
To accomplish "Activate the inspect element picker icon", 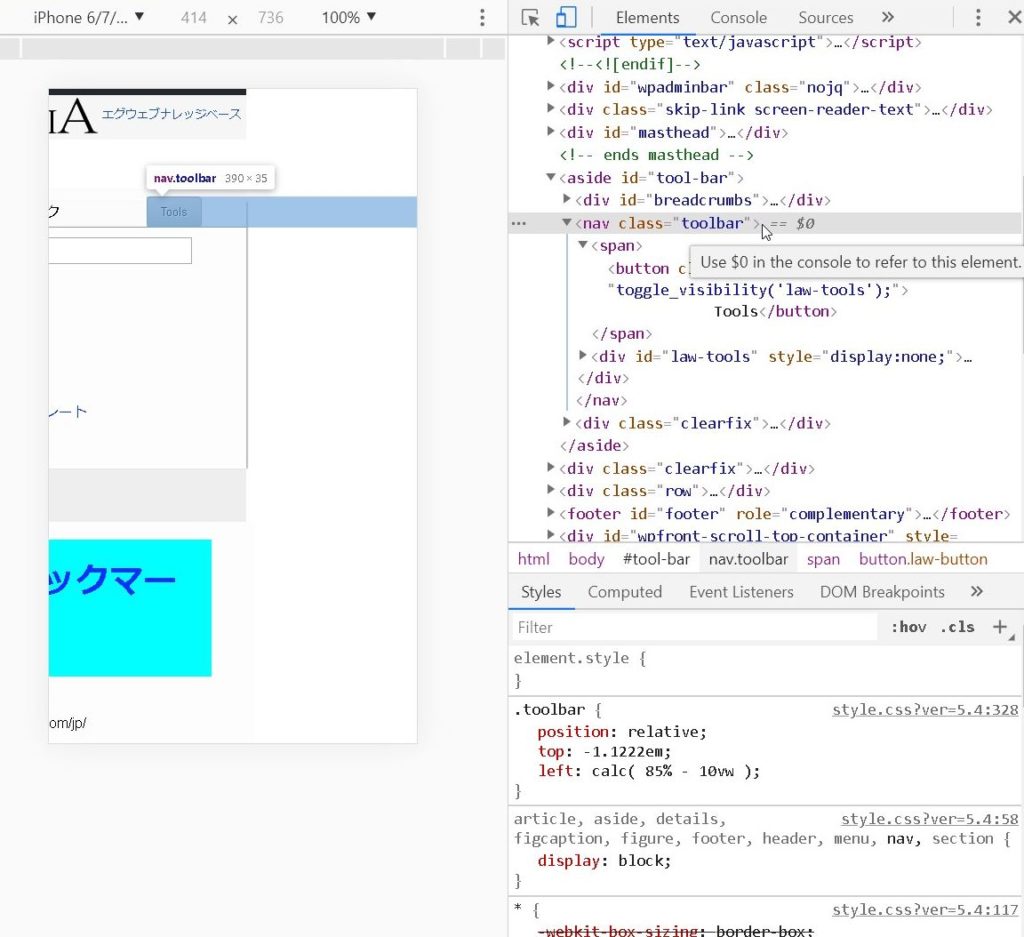I will [531, 18].
